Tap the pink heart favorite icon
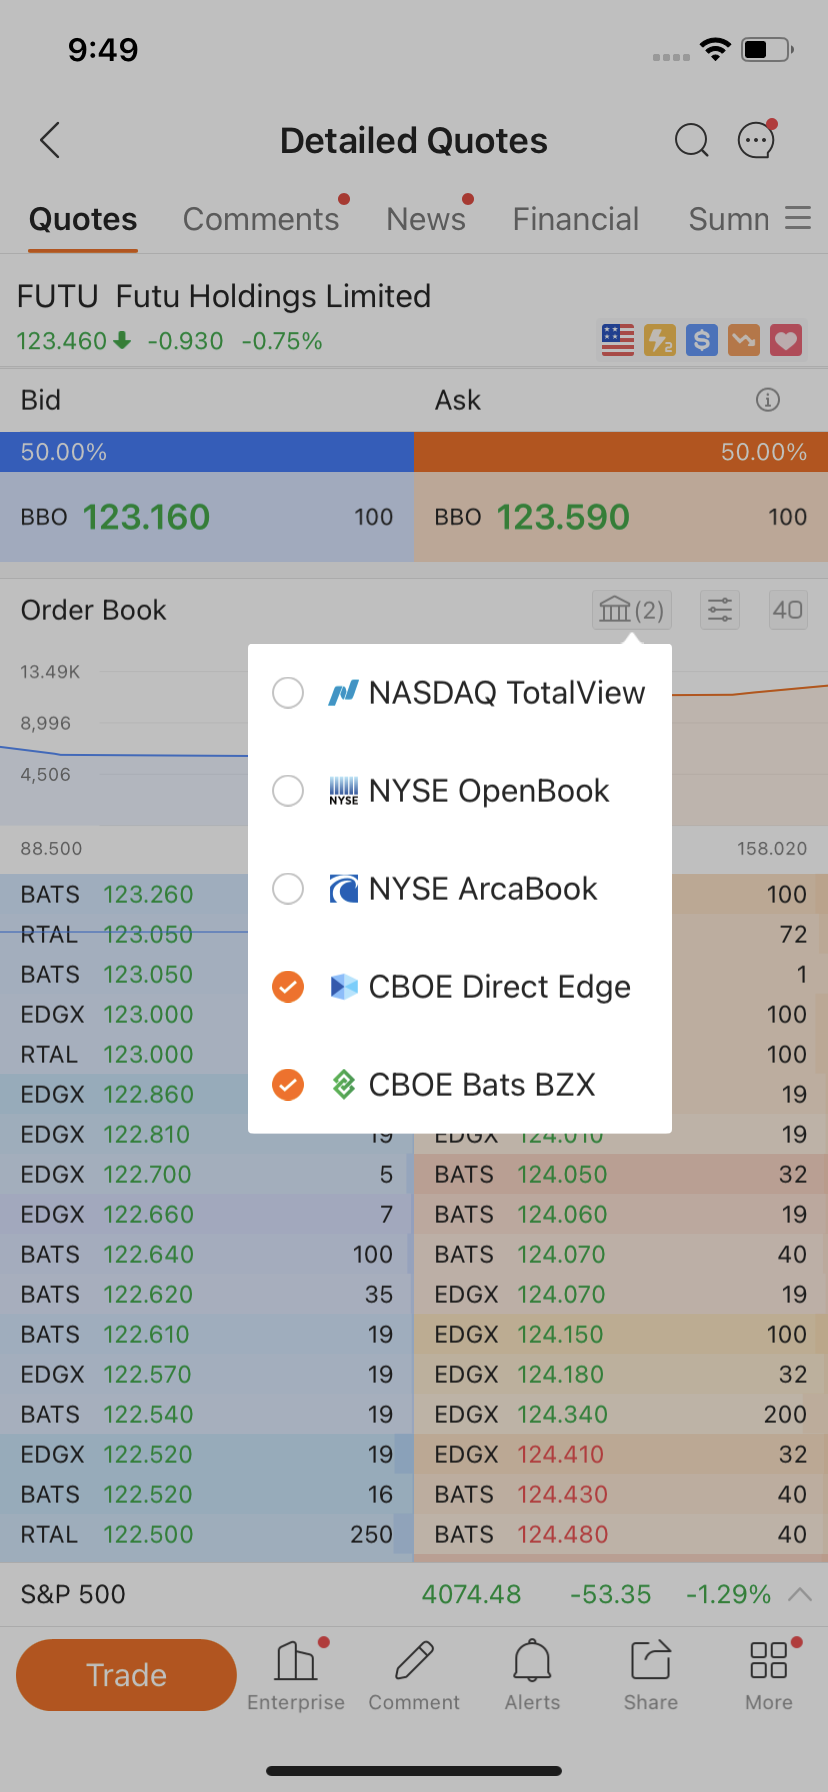Image resolution: width=828 pixels, height=1792 pixels. pyautogui.click(x=786, y=340)
